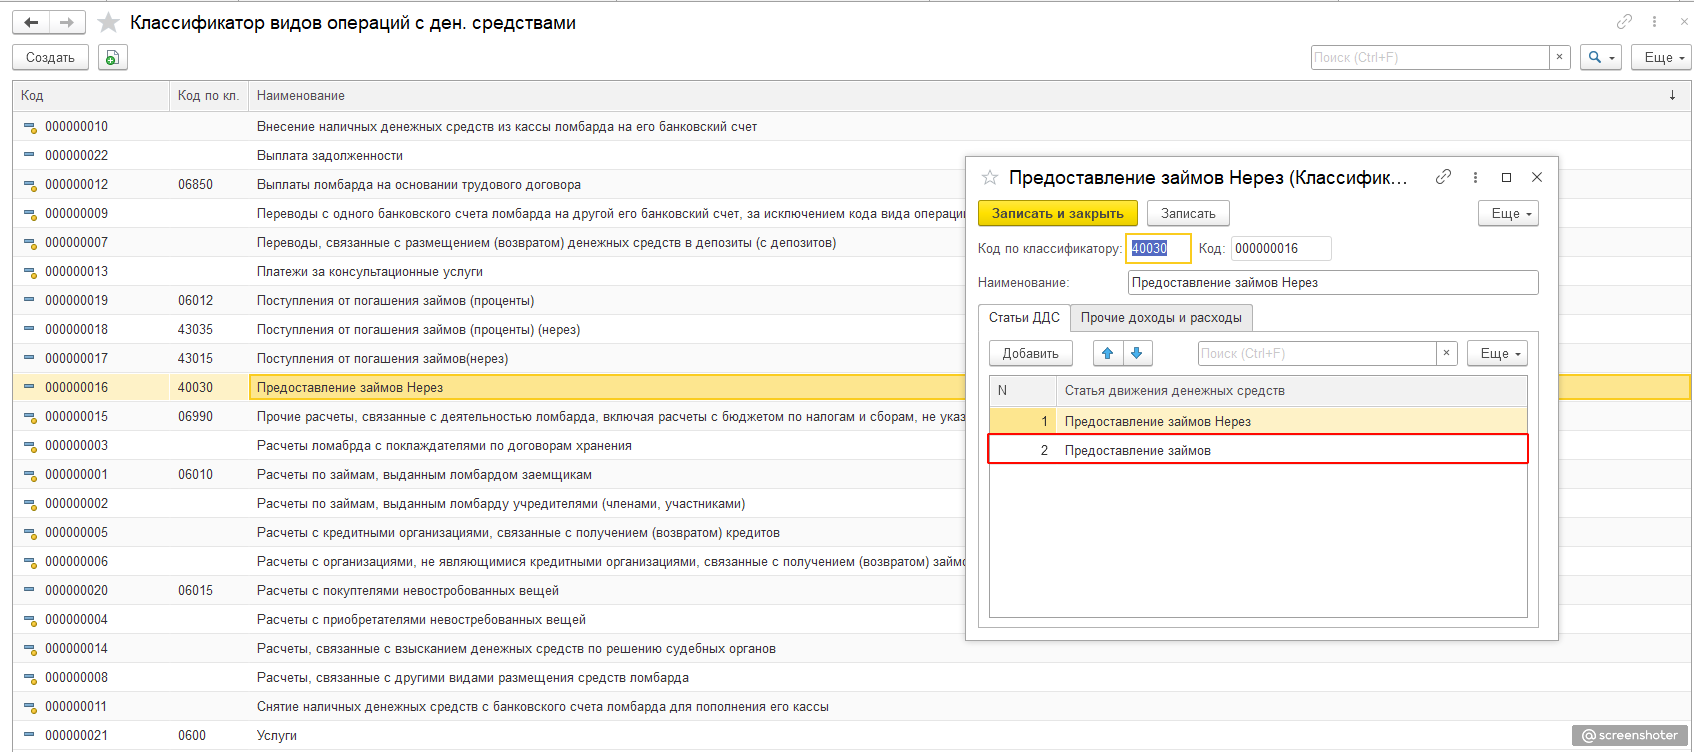Move row up in Статьи ДДС table
The width and height of the screenshot is (1694, 752).
pyautogui.click(x=1108, y=353)
